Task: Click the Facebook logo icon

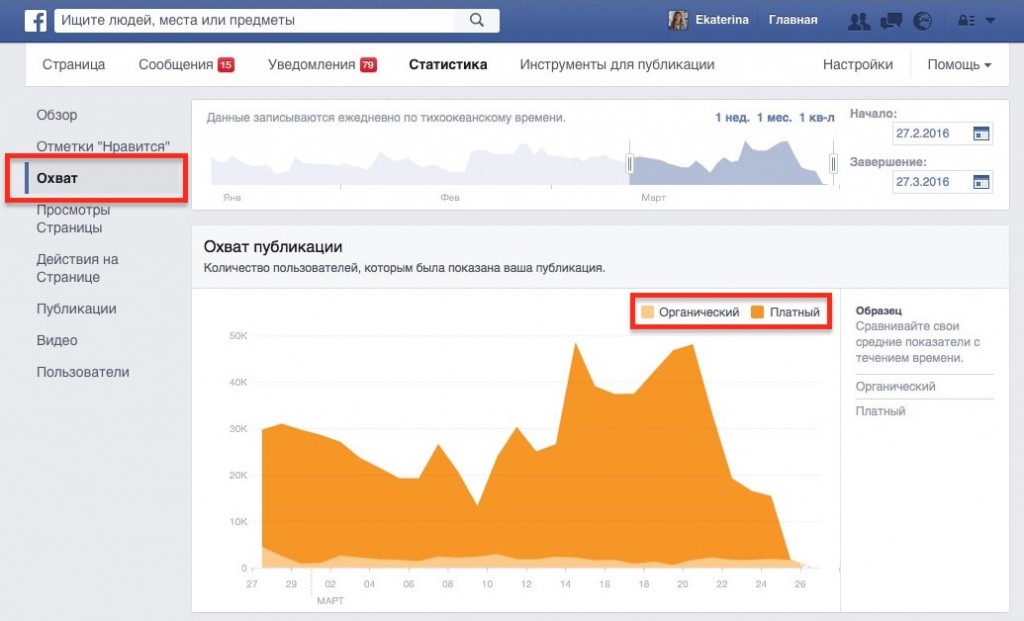Action: coord(36,20)
